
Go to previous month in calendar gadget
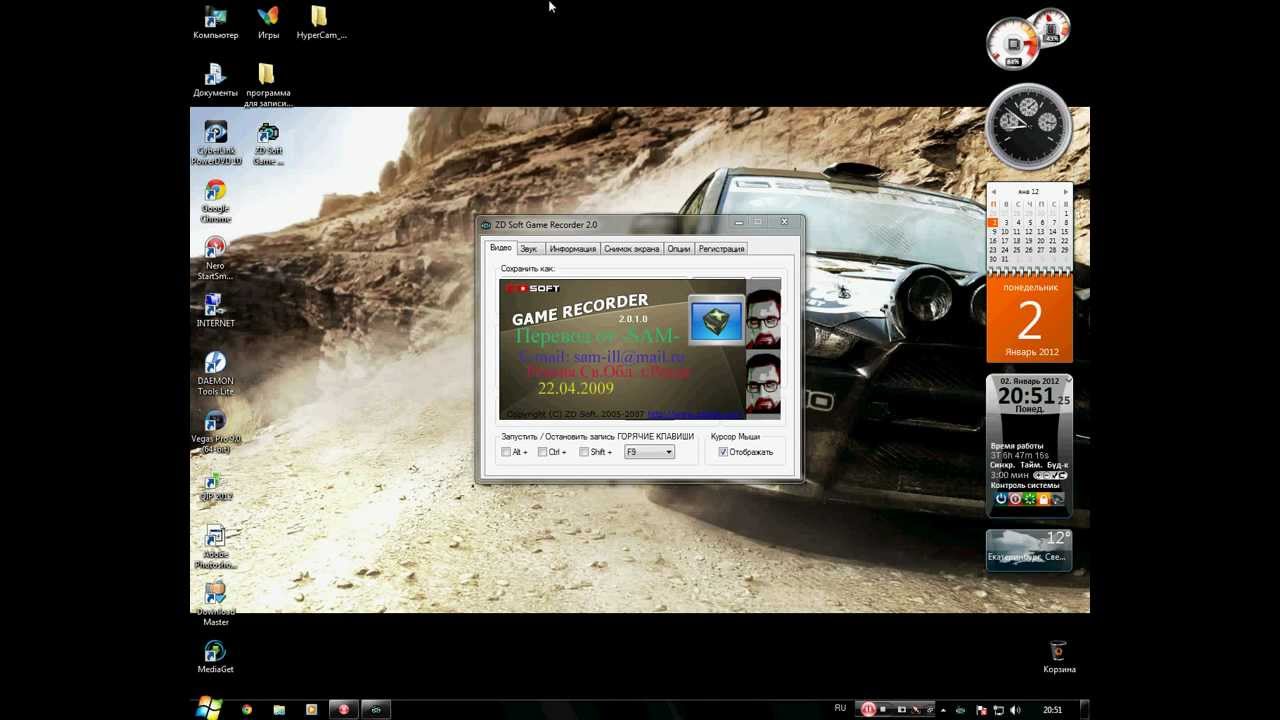point(993,191)
